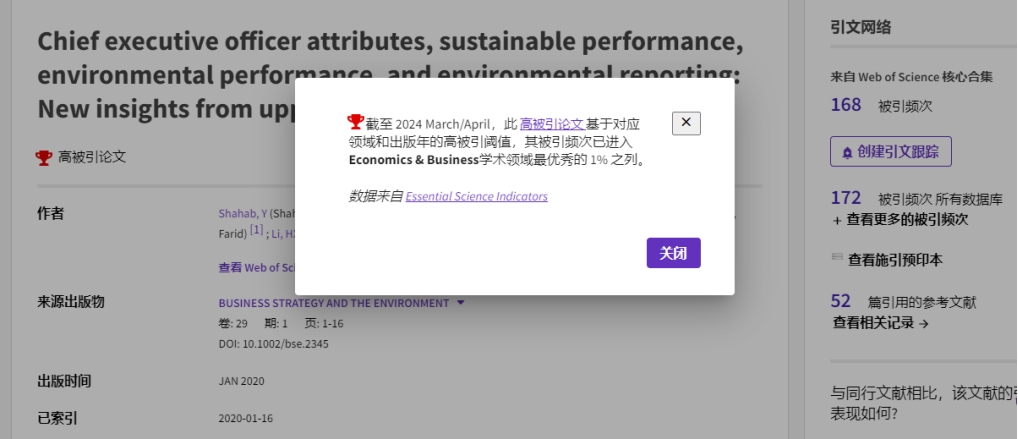
Task: Click the purple 关闭 button
Action: pos(673,253)
